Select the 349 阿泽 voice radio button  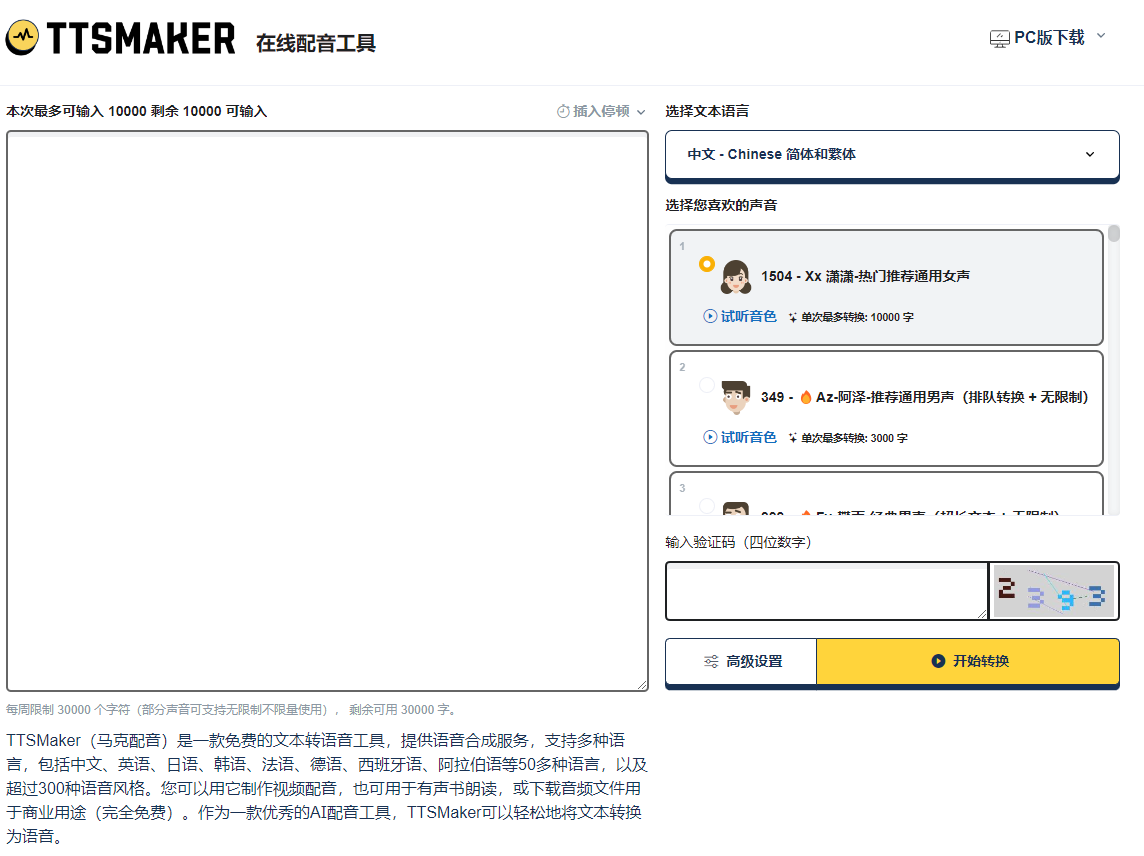(706, 385)
